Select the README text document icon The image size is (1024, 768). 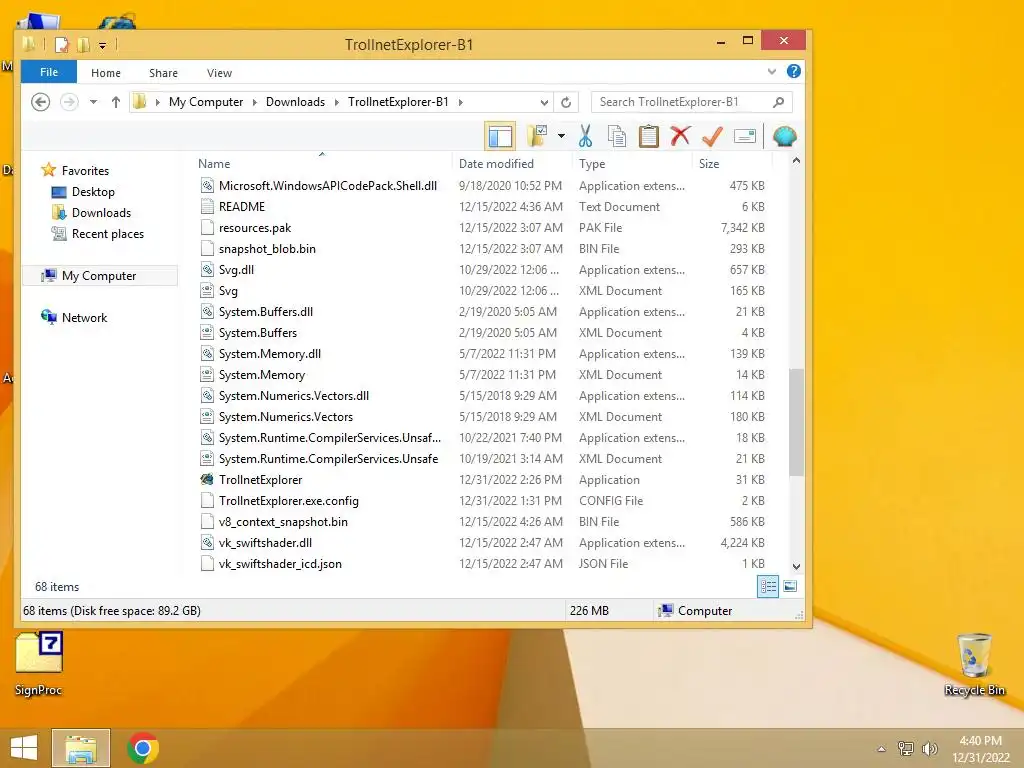click(207, 206)
